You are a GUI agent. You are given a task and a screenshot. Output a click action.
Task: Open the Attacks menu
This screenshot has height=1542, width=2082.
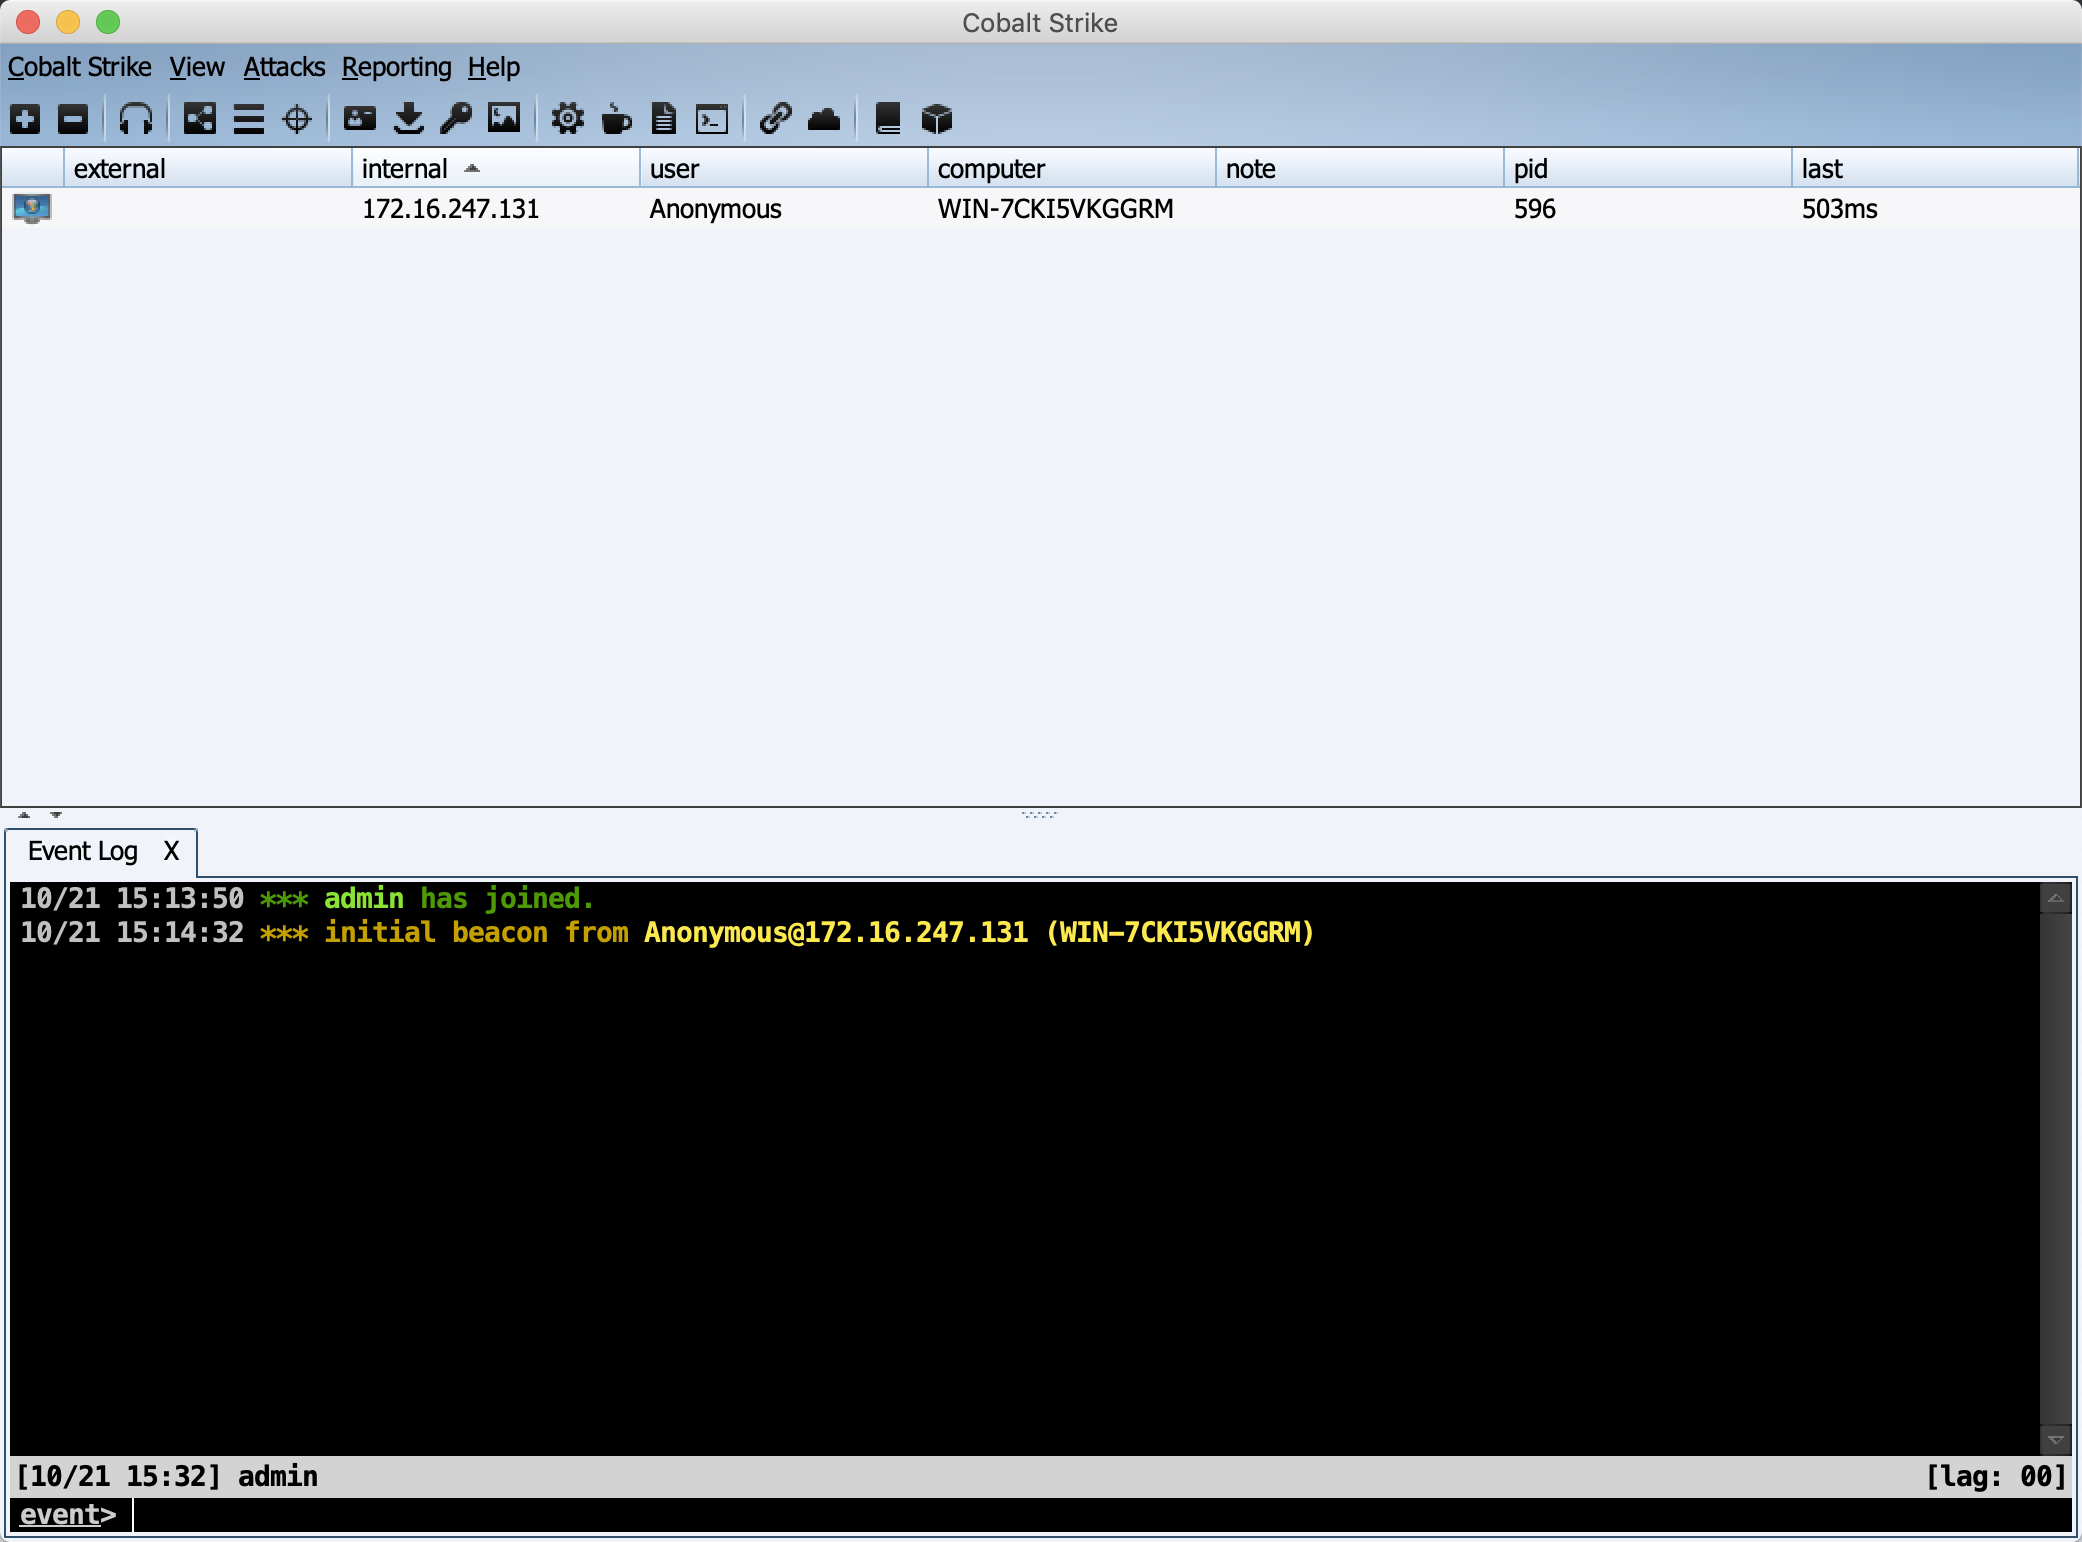[284, 67]
